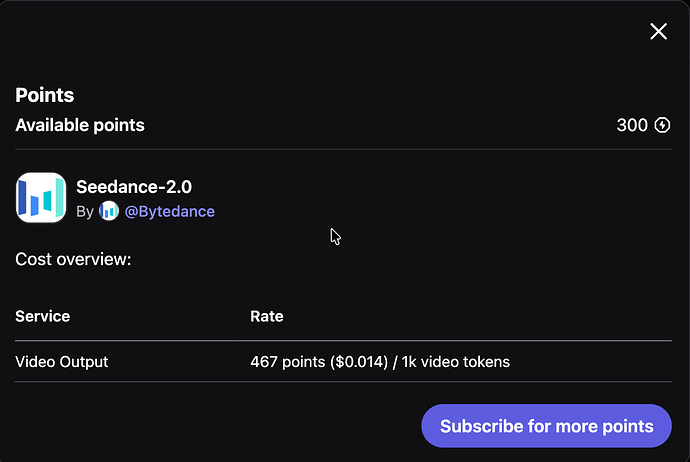Select the 300 available points value
Image resolution: width=690 pixels, height=462 pixels.
632,125
